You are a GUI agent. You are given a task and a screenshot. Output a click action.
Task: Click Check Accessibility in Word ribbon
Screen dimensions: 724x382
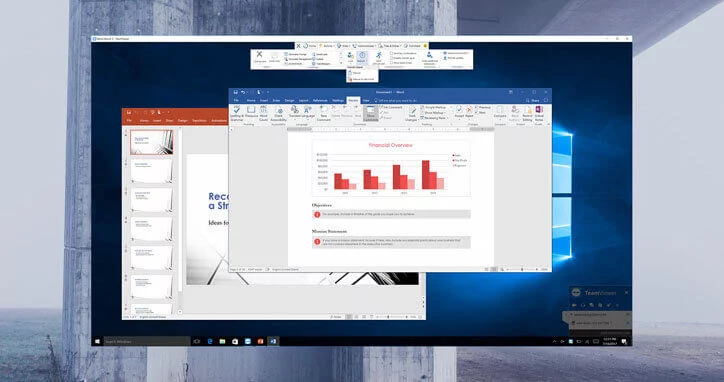click(279, 113)
